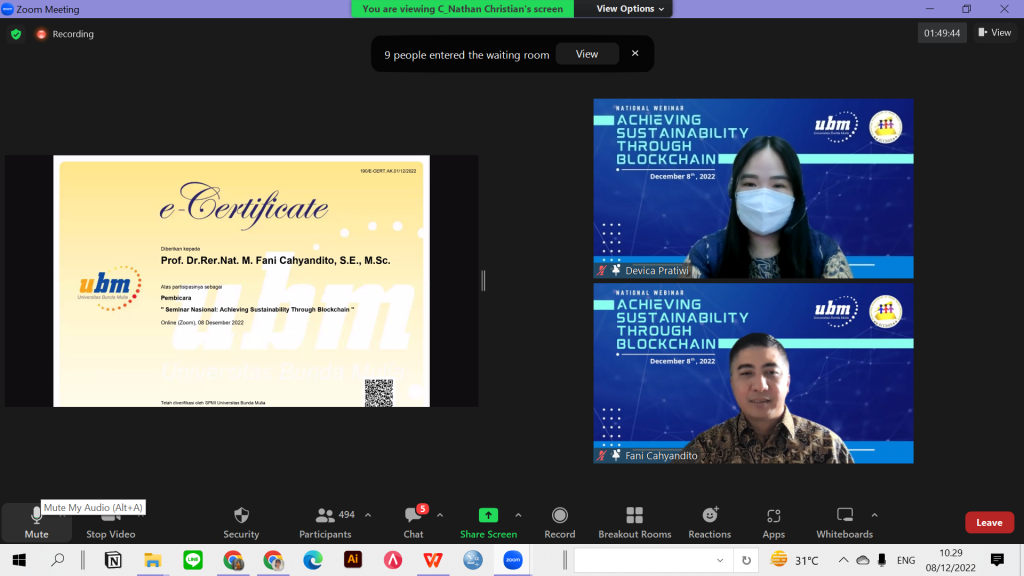The width and height of the screenshot is (1024, 576).
Task: Open the Security shield options
Action: coord(241,523)
